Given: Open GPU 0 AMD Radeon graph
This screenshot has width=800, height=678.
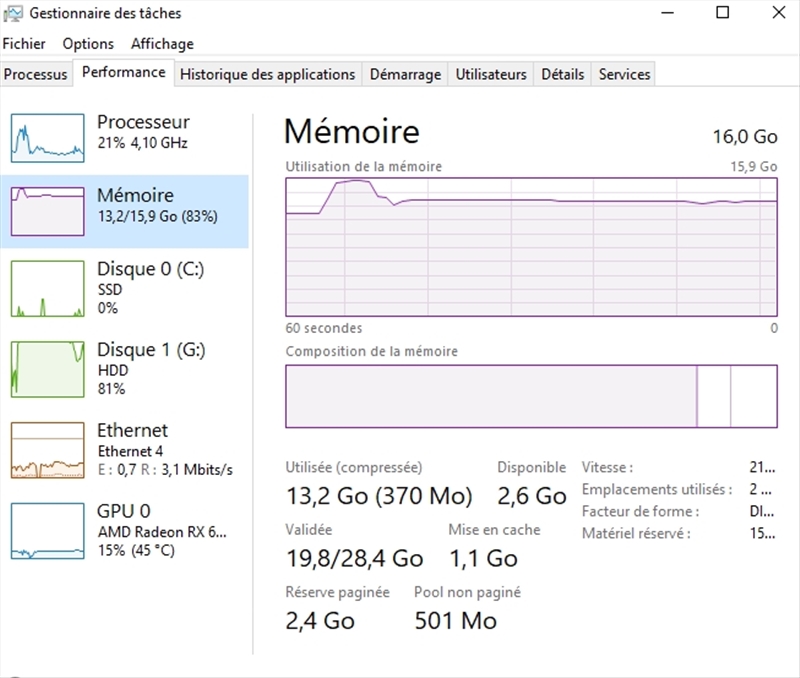Looking at the screenshot, I should (47, 530).
